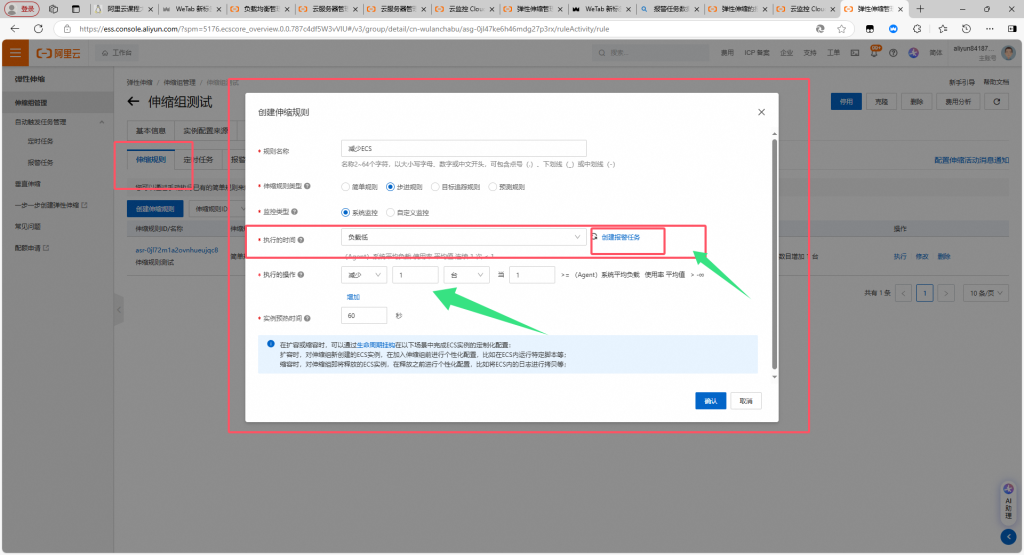Click the refresh icon beside 创建报警任务
The width and height of the screenshot is (1024, 555).
point(595,237)
